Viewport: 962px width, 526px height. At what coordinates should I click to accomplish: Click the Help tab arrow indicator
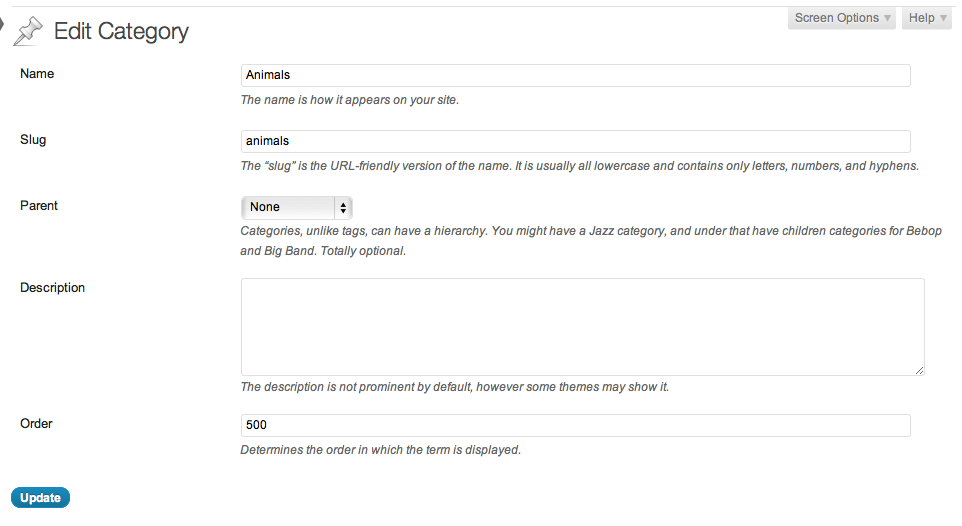pos(944,18)
